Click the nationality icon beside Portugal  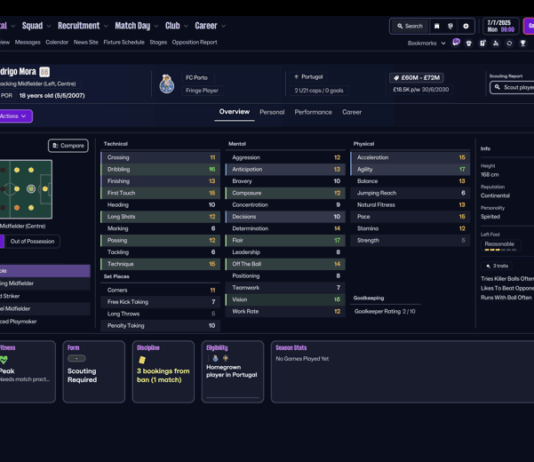click(296, 77)
